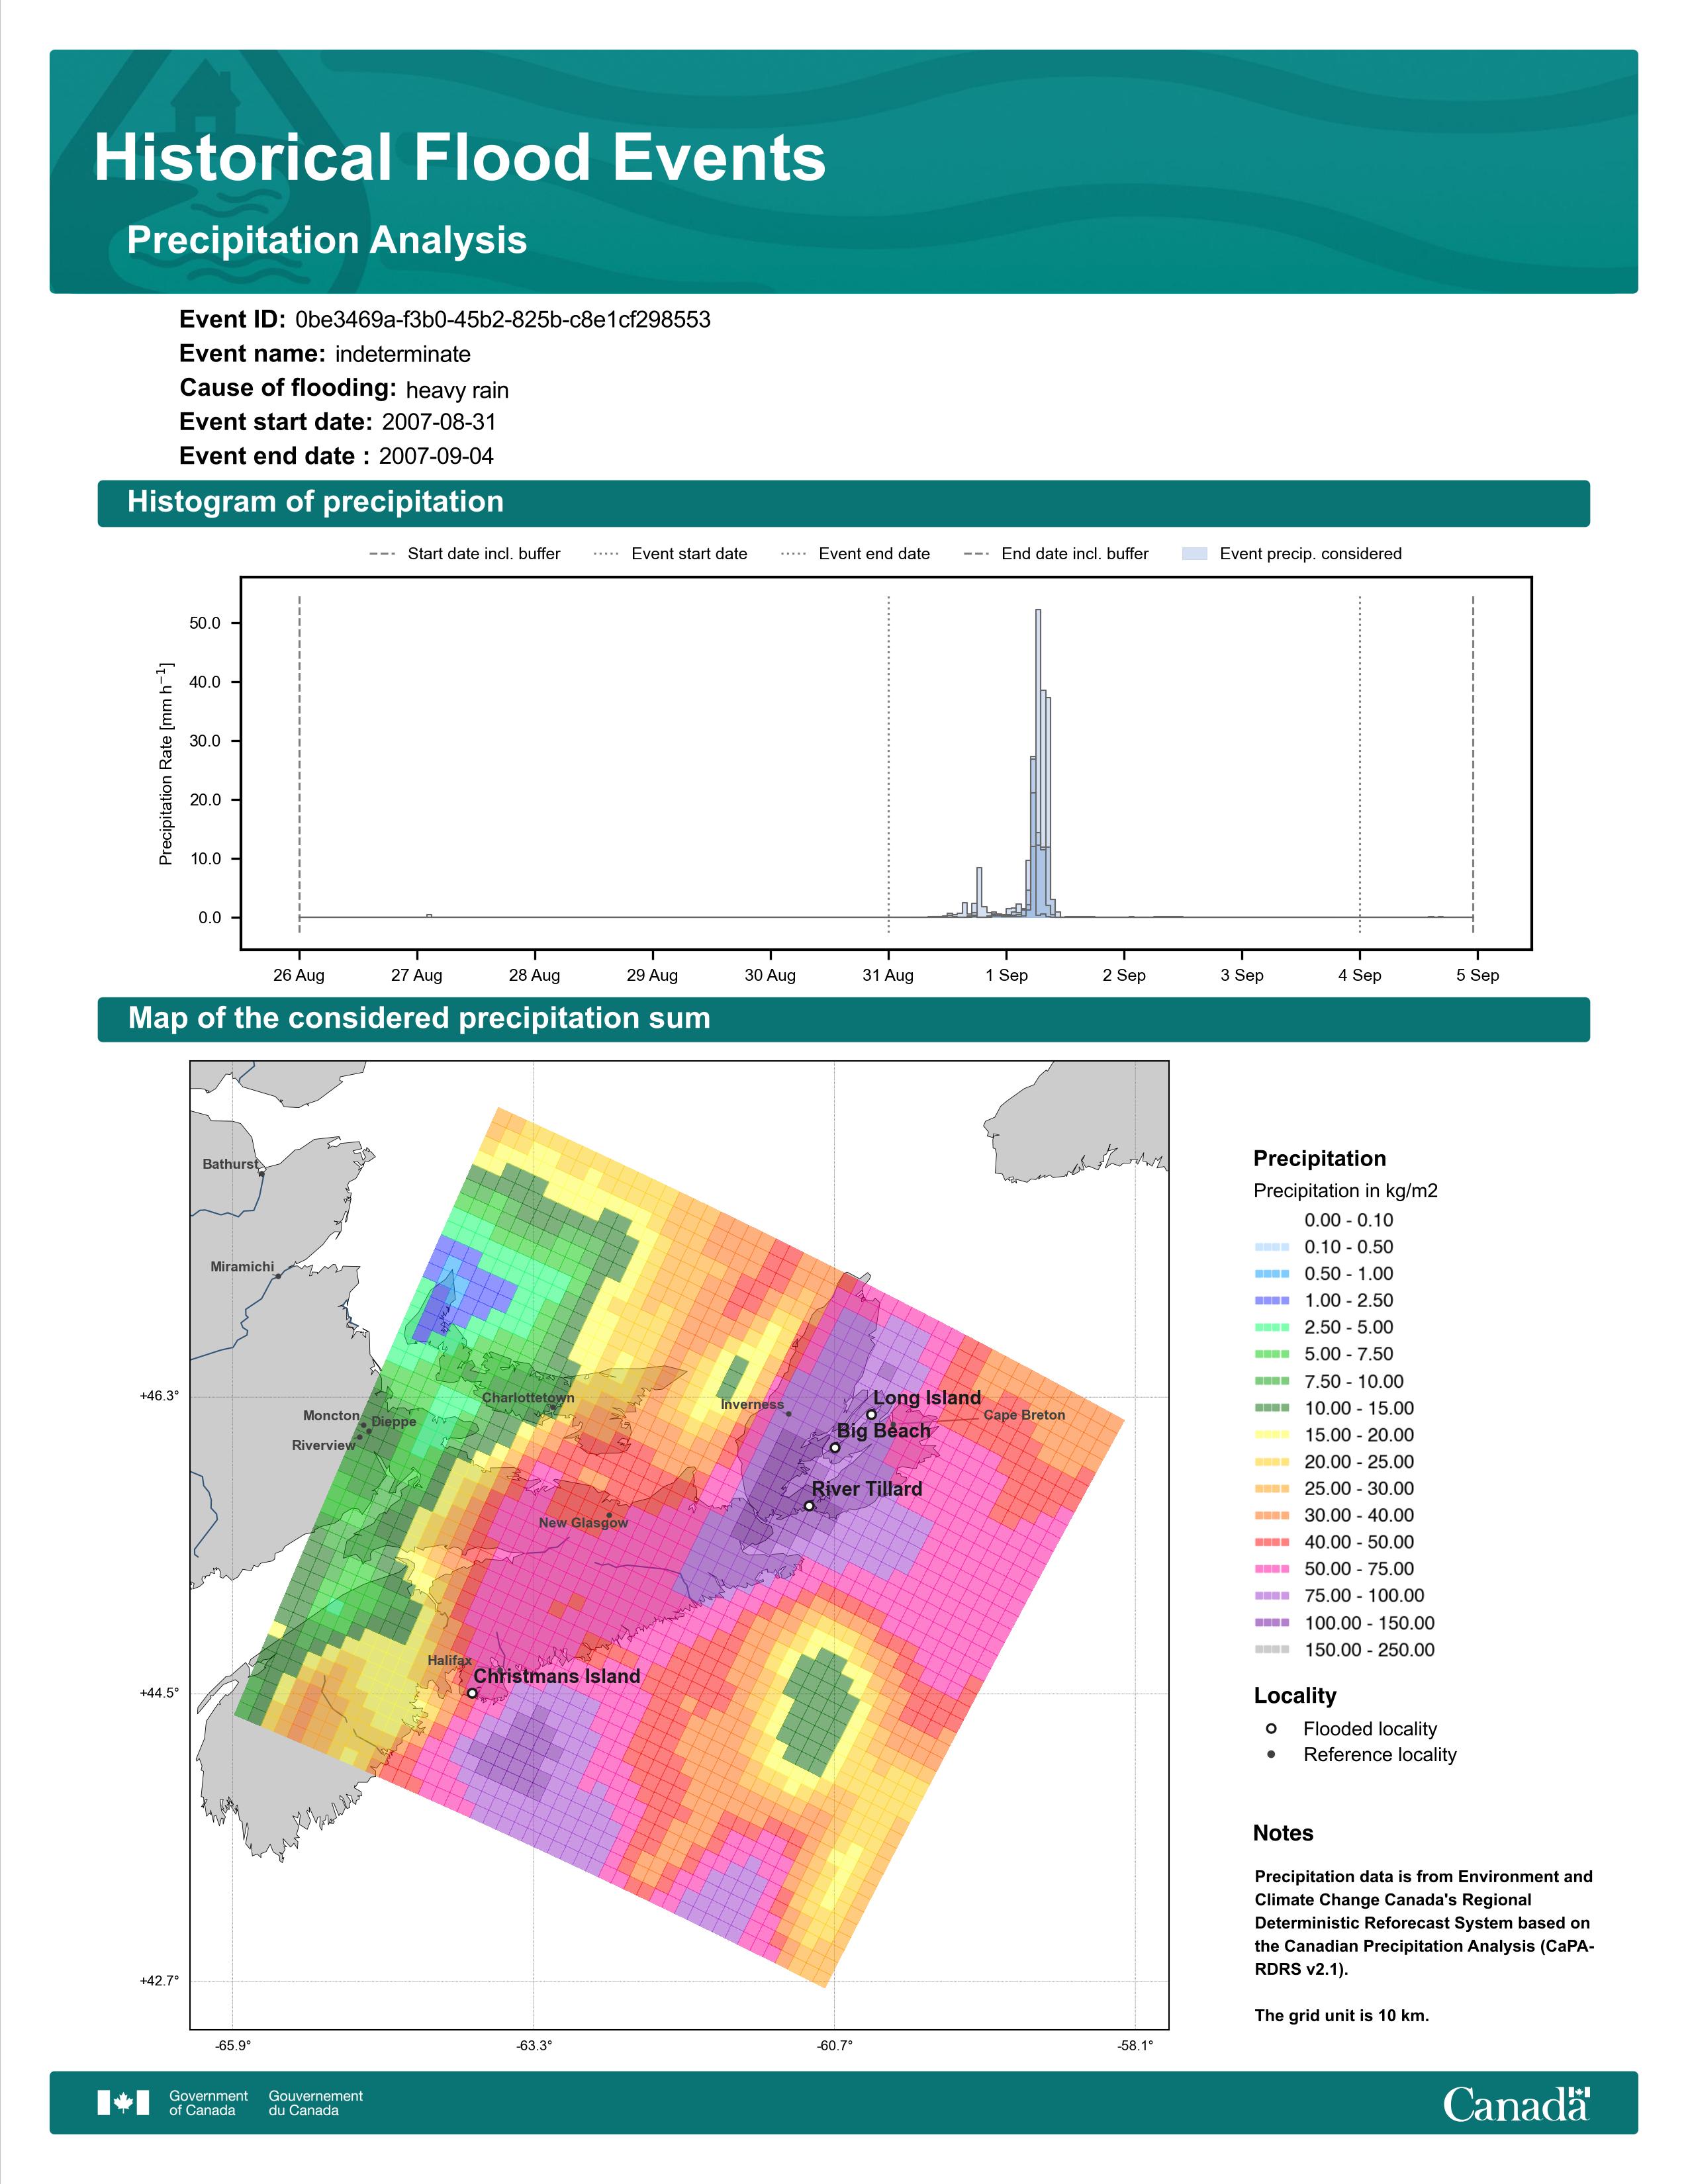The image size is (1688, 2184).
Task: Click the 50.00 - 75.00 pink legend swatch
Action: [1272, 1569]
